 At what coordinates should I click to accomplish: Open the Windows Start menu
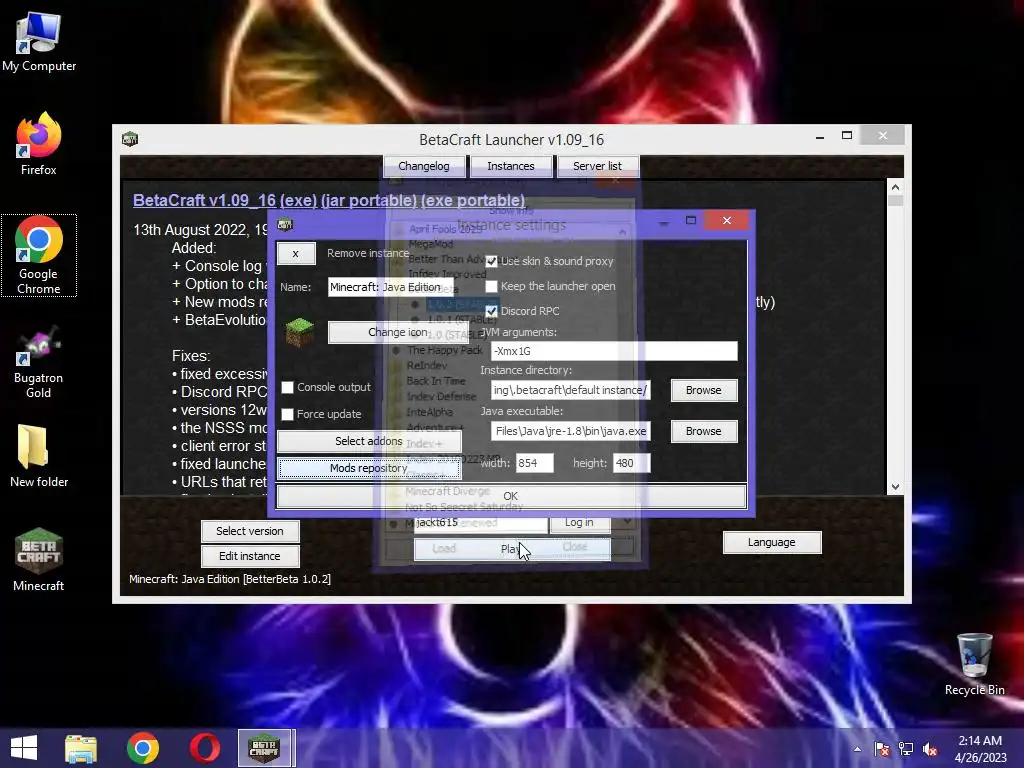(x=24, y=748)
